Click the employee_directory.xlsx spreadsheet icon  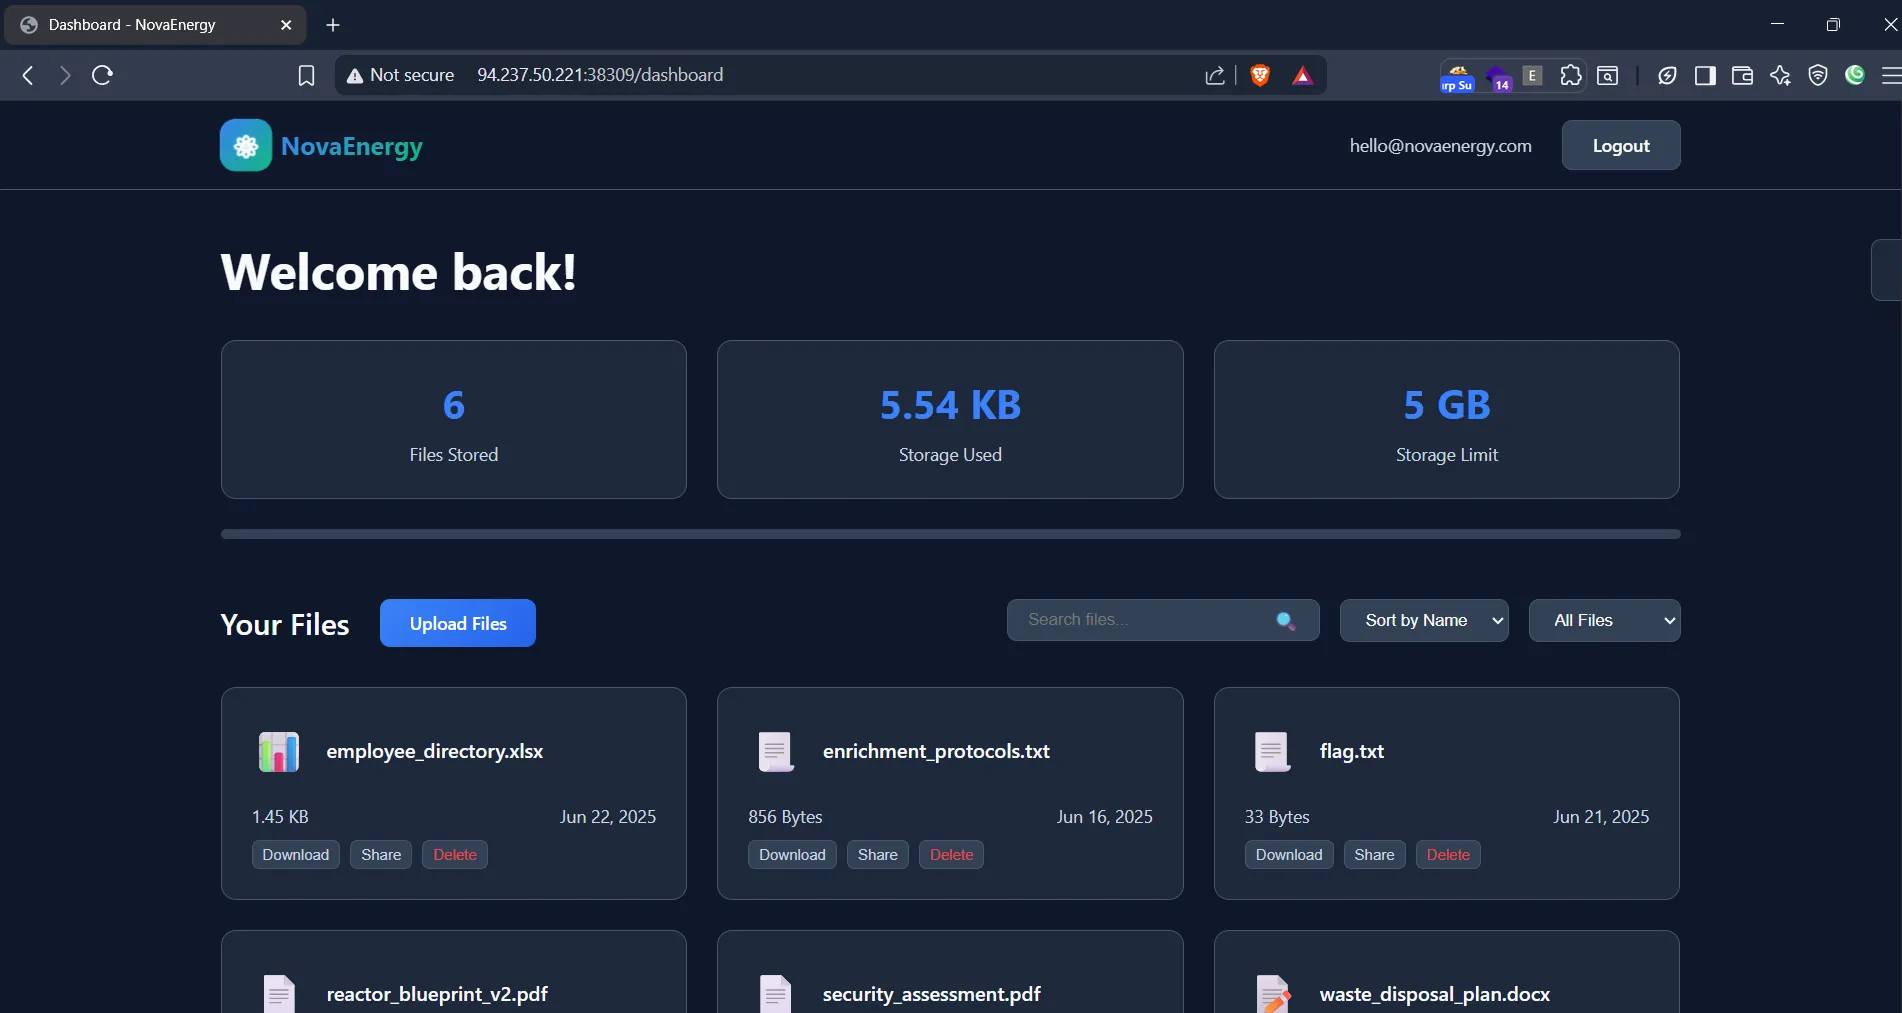[279, 752]
